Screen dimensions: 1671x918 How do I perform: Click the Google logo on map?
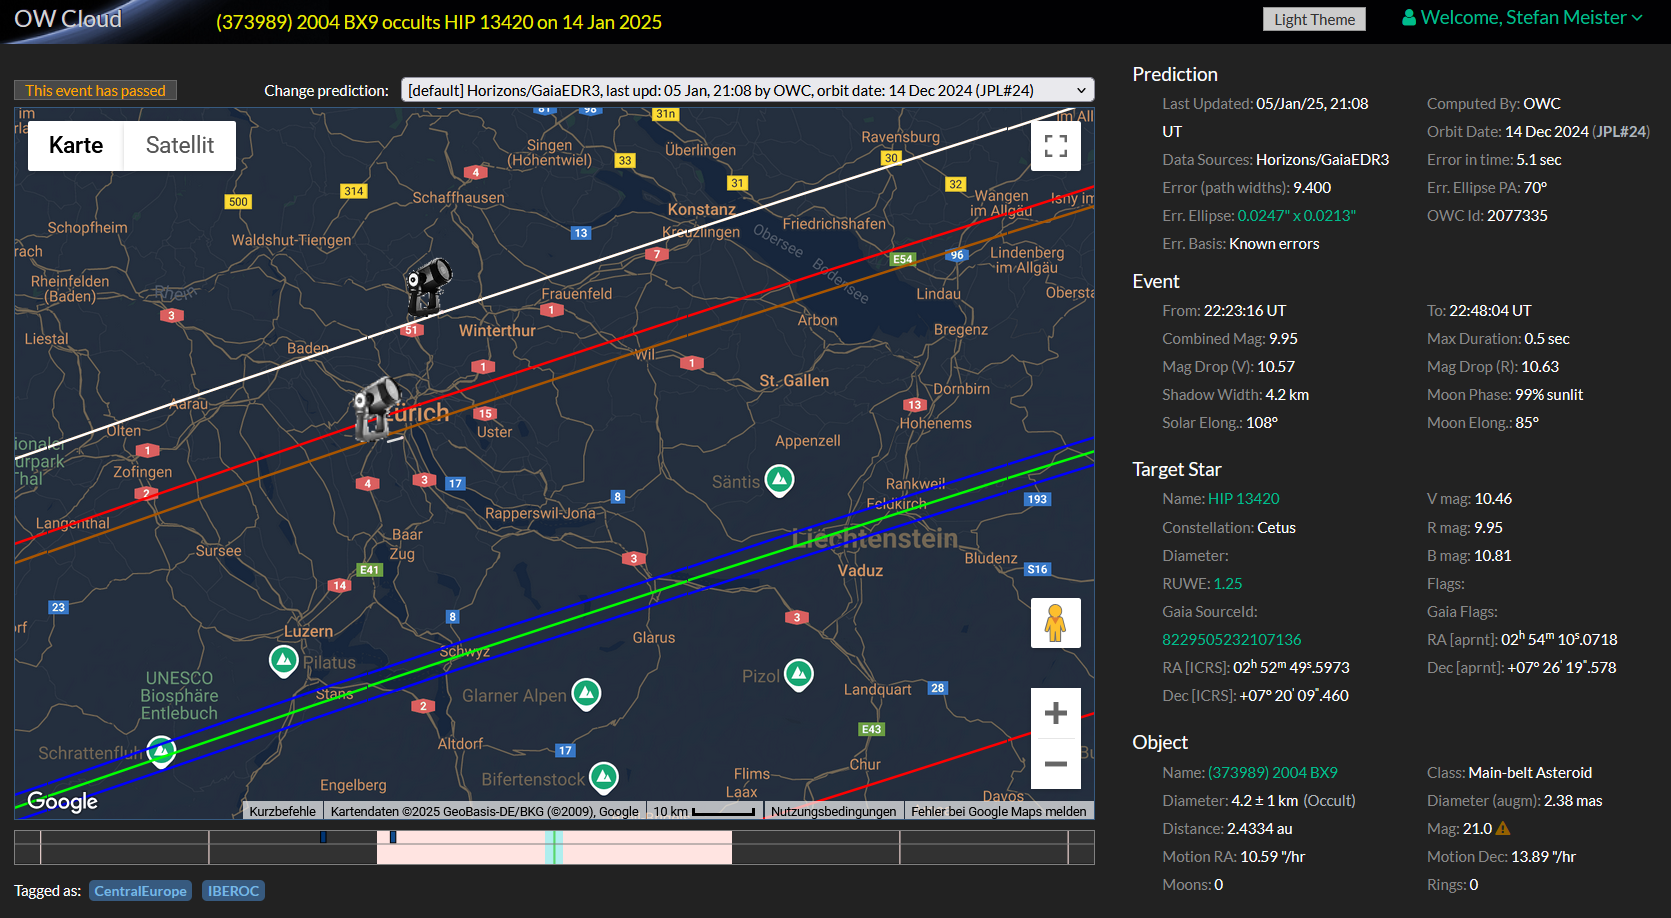tap(62, 801)
